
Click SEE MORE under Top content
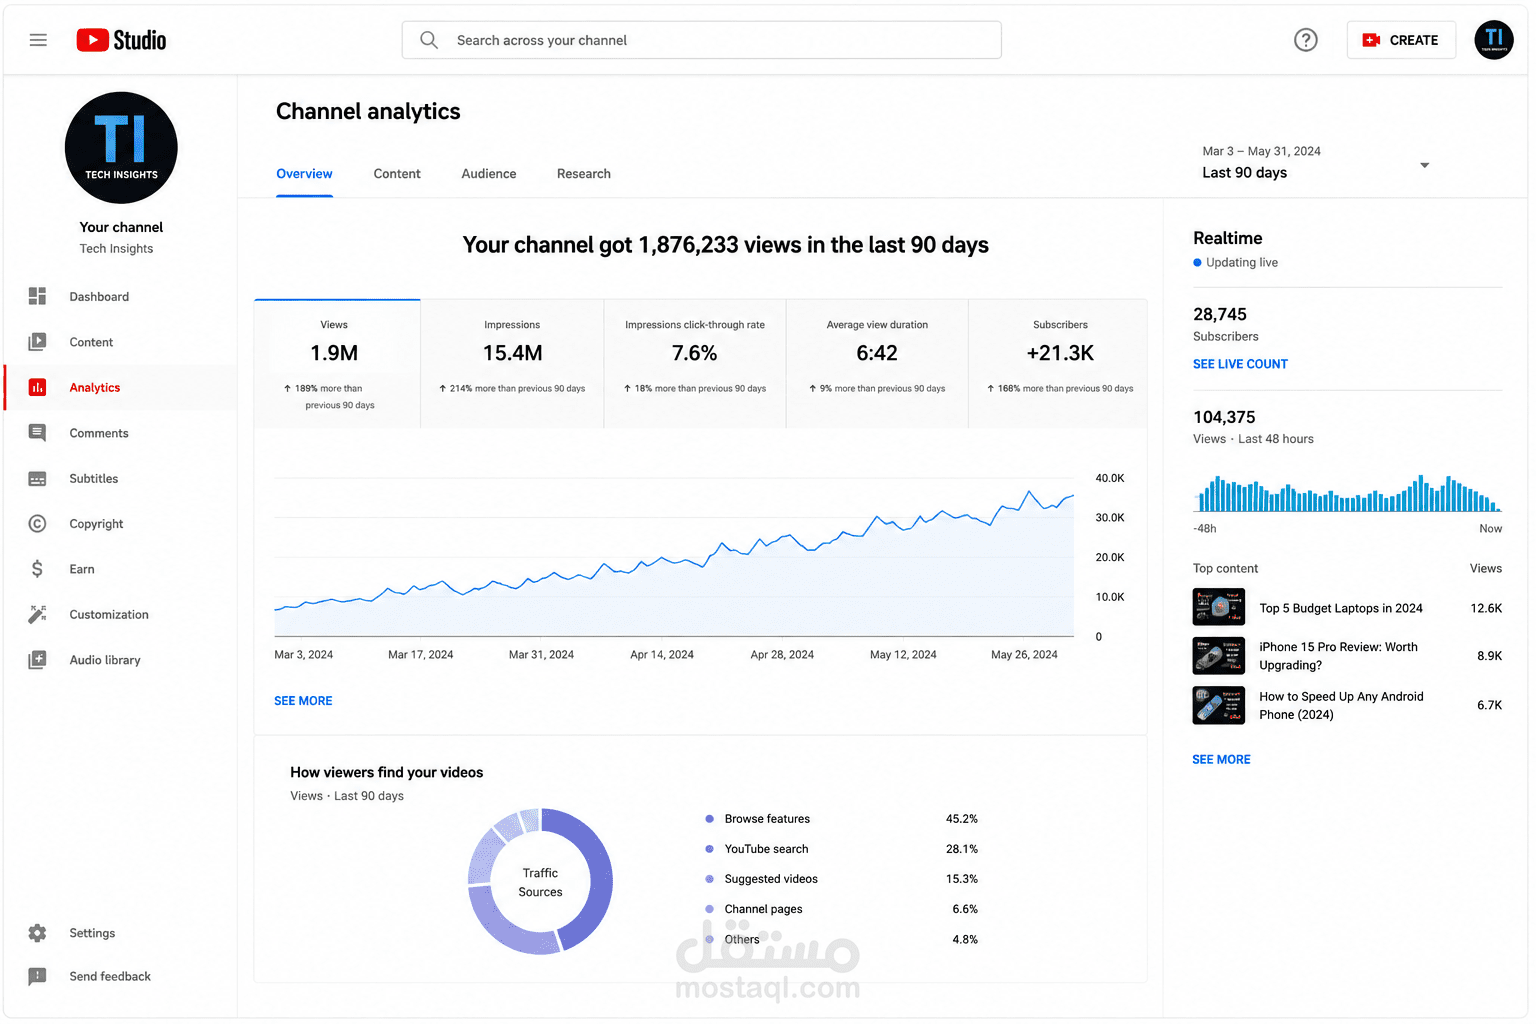tap(1221, 760)
